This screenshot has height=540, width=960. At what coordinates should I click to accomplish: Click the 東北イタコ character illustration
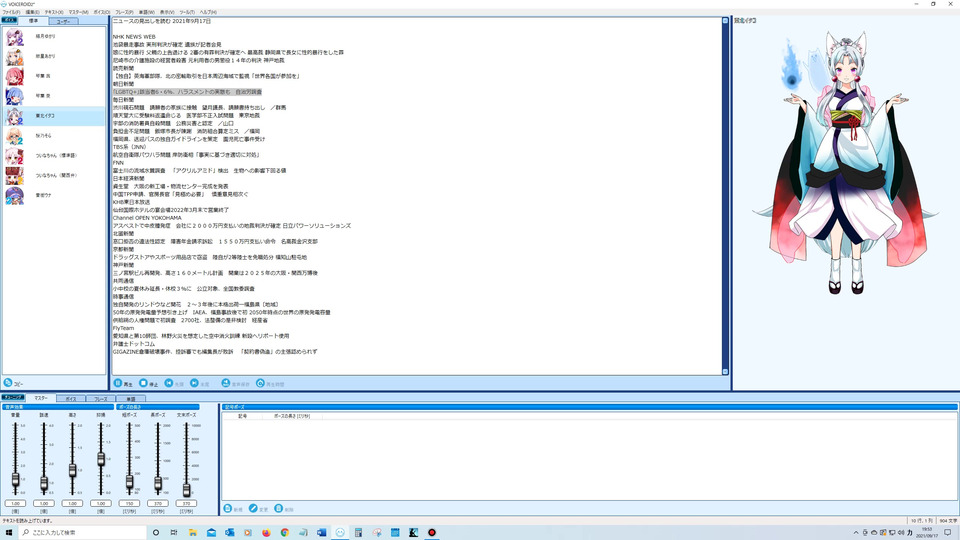pyautogui.click(x=846, y=162)
